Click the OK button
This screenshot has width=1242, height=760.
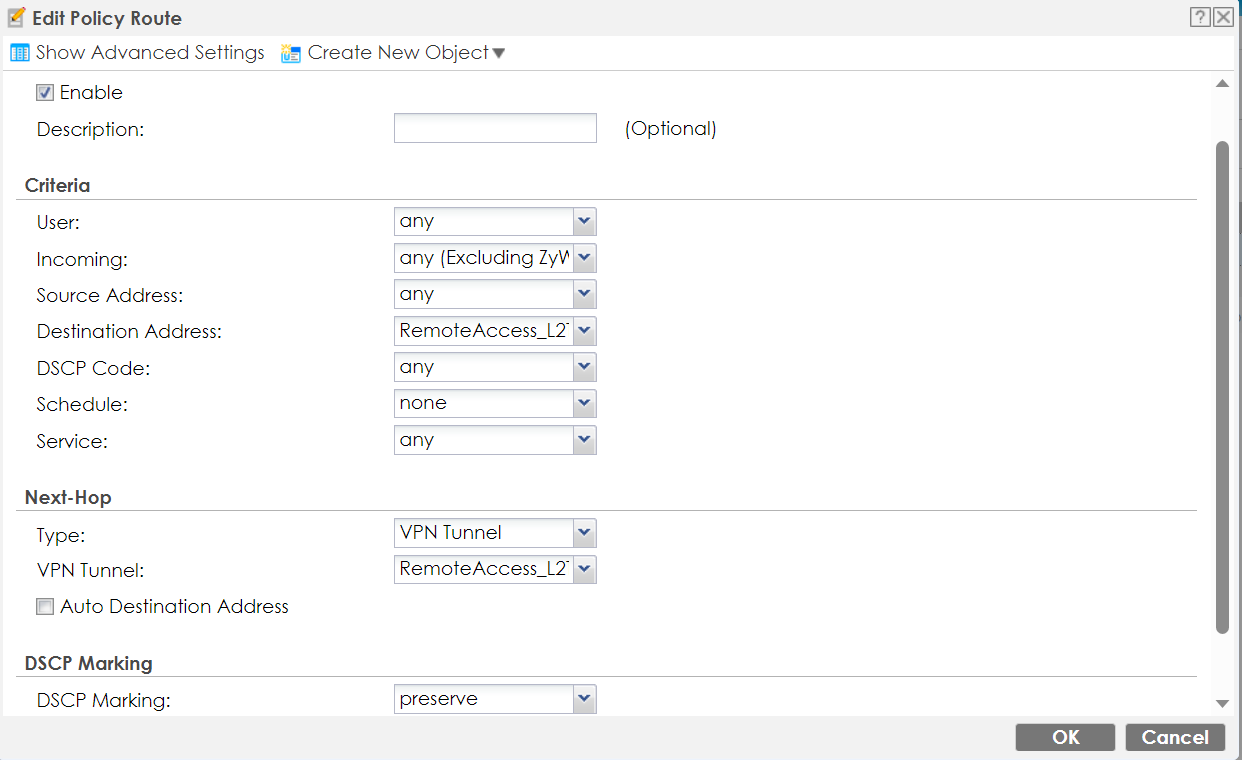1065,737
